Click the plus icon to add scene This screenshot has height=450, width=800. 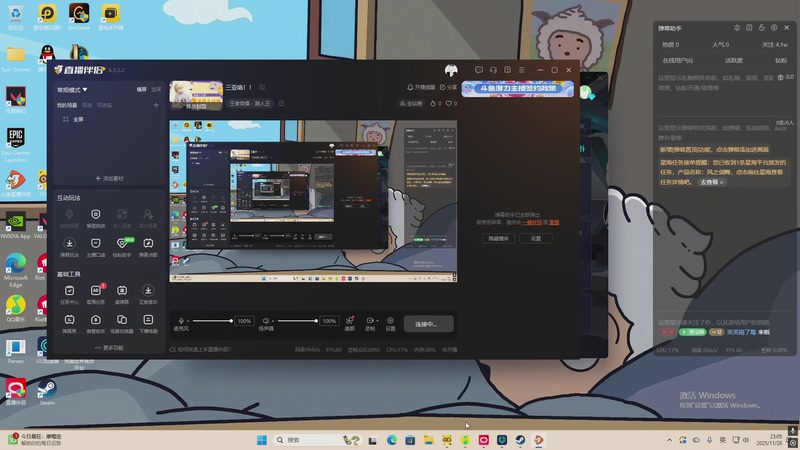point(156,105)
